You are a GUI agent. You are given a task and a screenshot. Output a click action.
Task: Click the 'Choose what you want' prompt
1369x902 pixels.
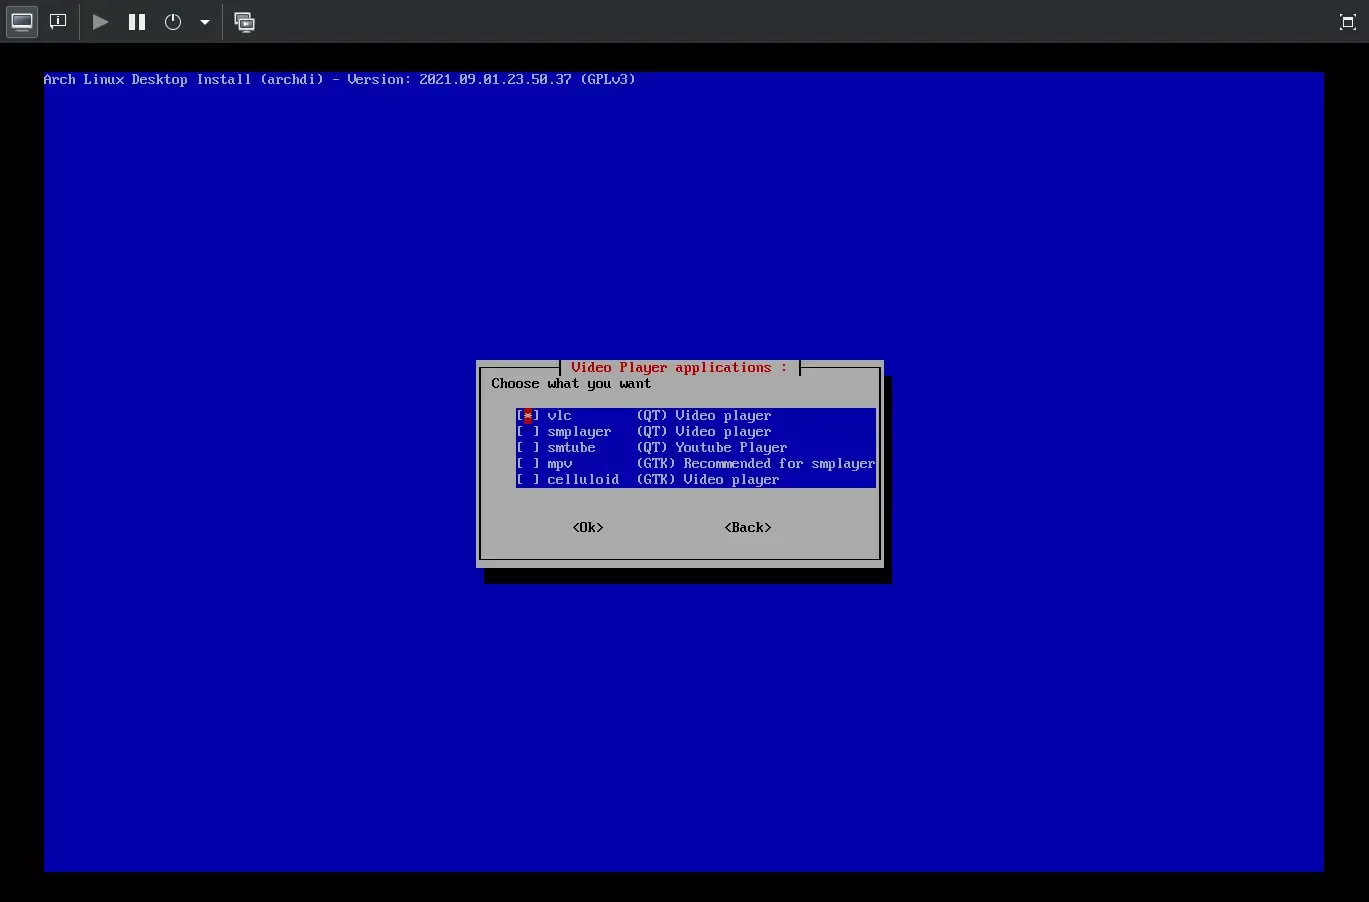tap(571, 384)
